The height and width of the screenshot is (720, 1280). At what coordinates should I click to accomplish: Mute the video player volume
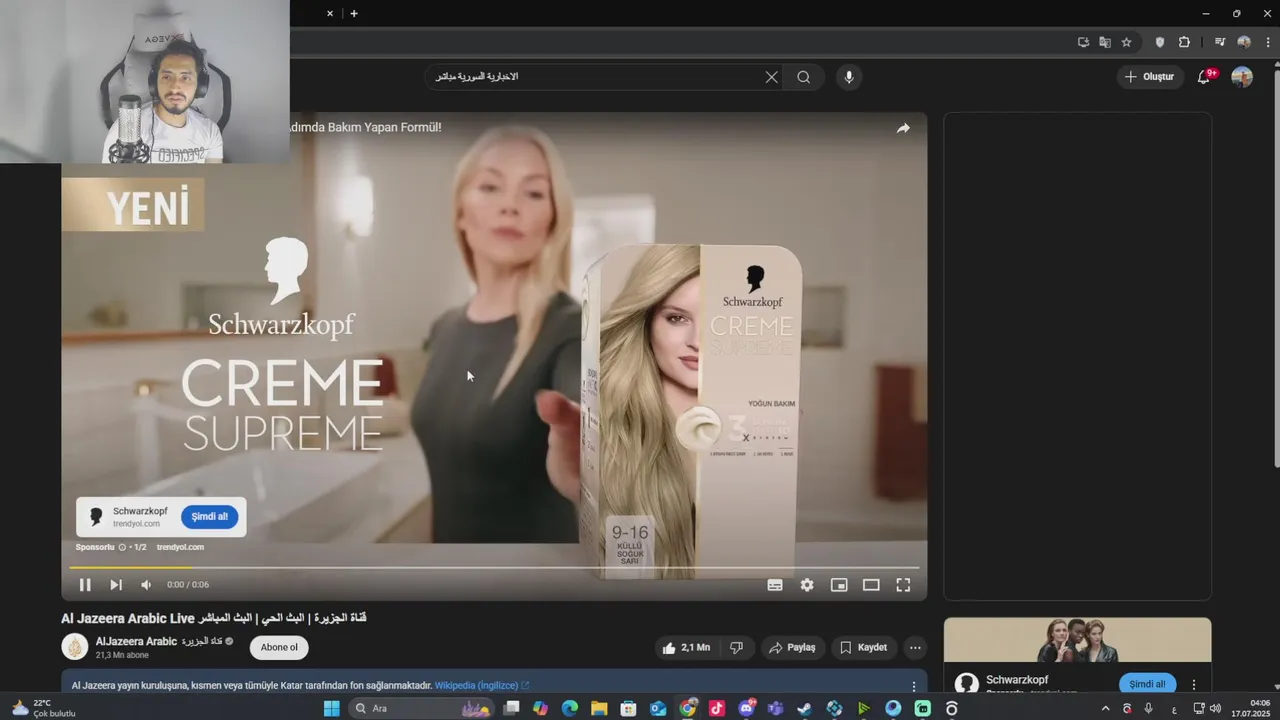click(x=146, y=585)
